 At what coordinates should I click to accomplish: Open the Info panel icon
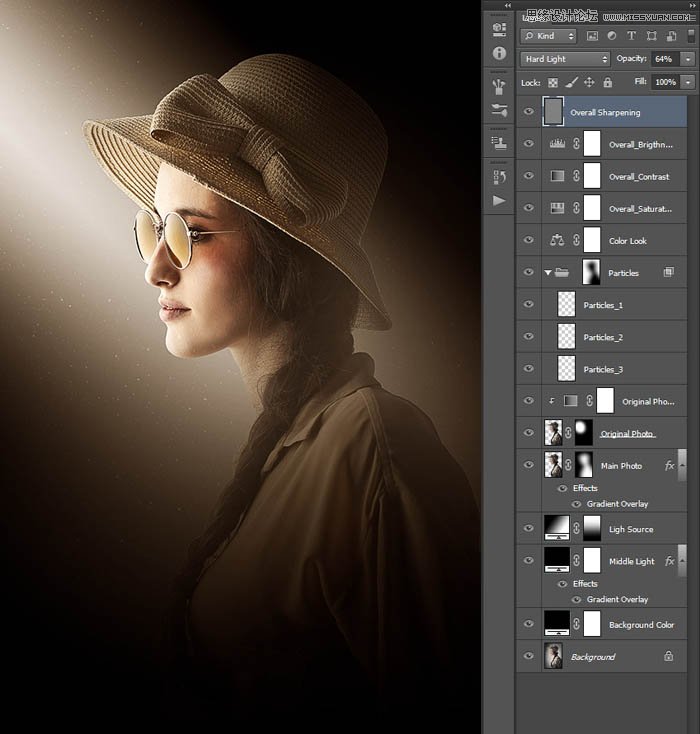point(499,53)
